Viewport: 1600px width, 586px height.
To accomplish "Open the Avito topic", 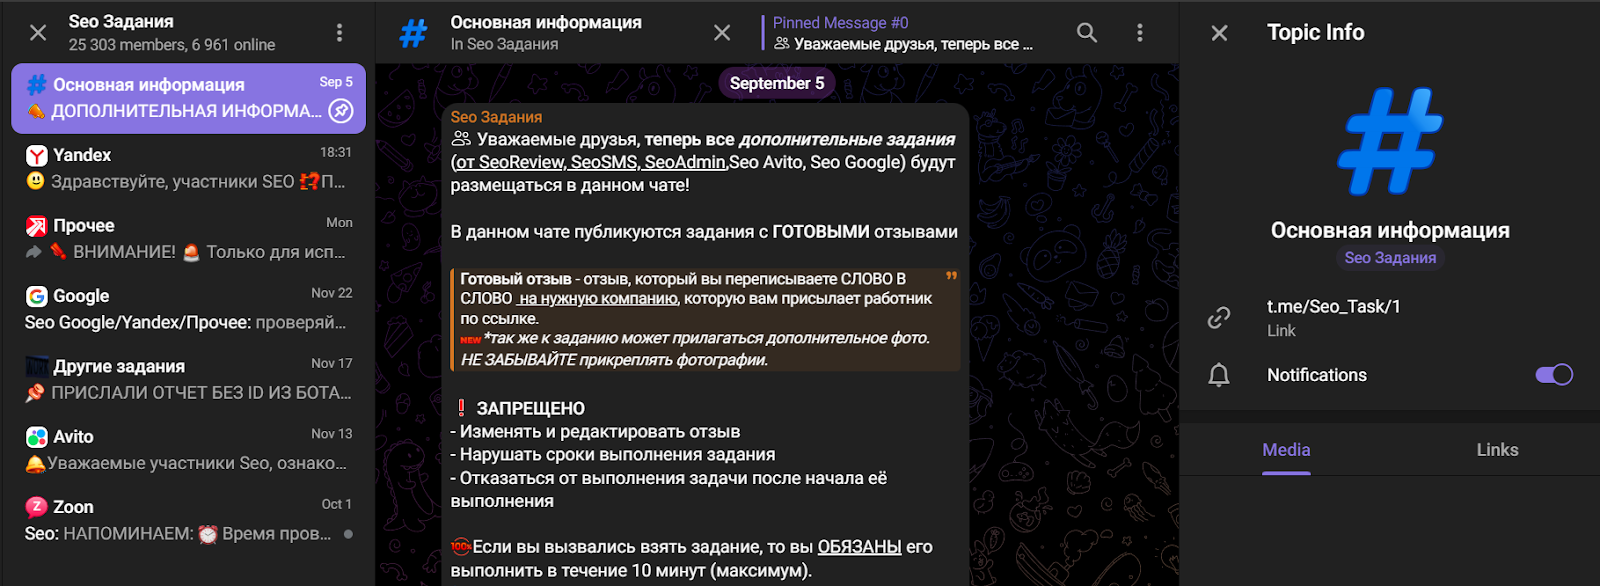I will (188, 449).
